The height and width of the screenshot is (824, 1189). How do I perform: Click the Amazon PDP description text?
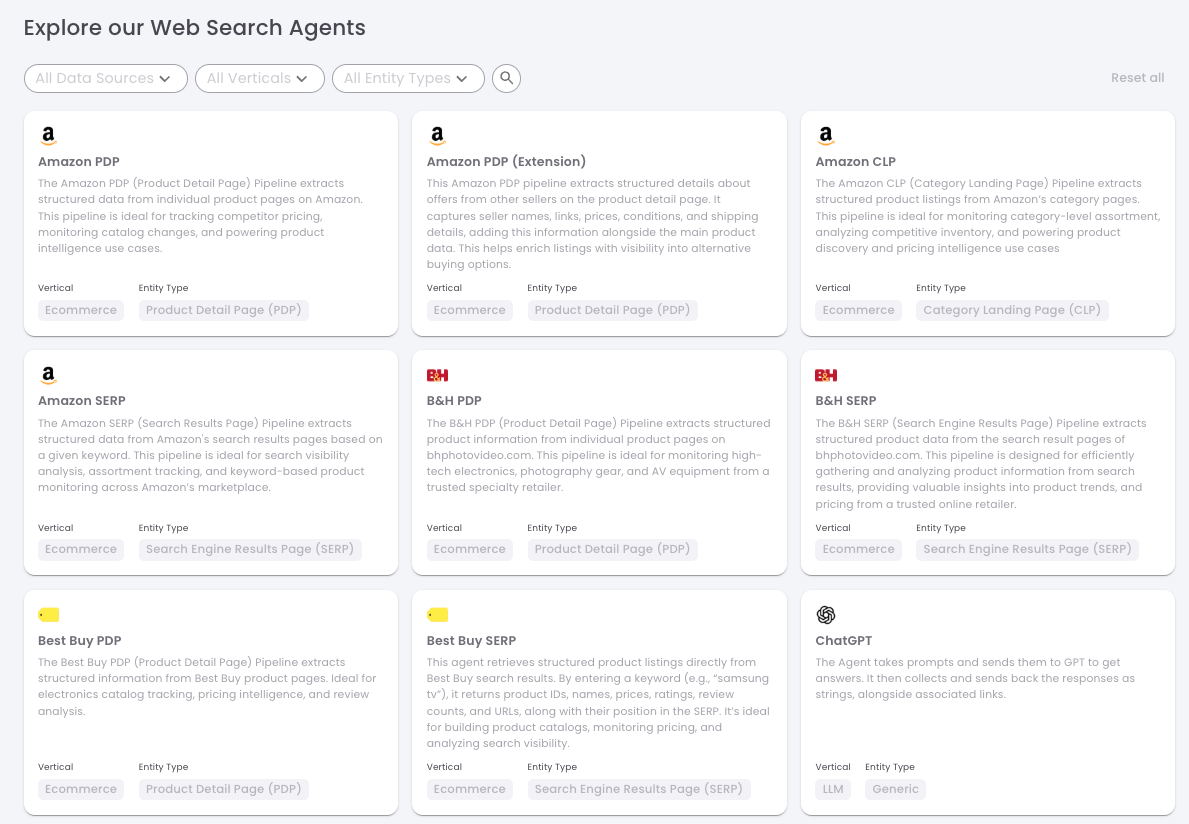pyautogui.click(x=201, y=216)
